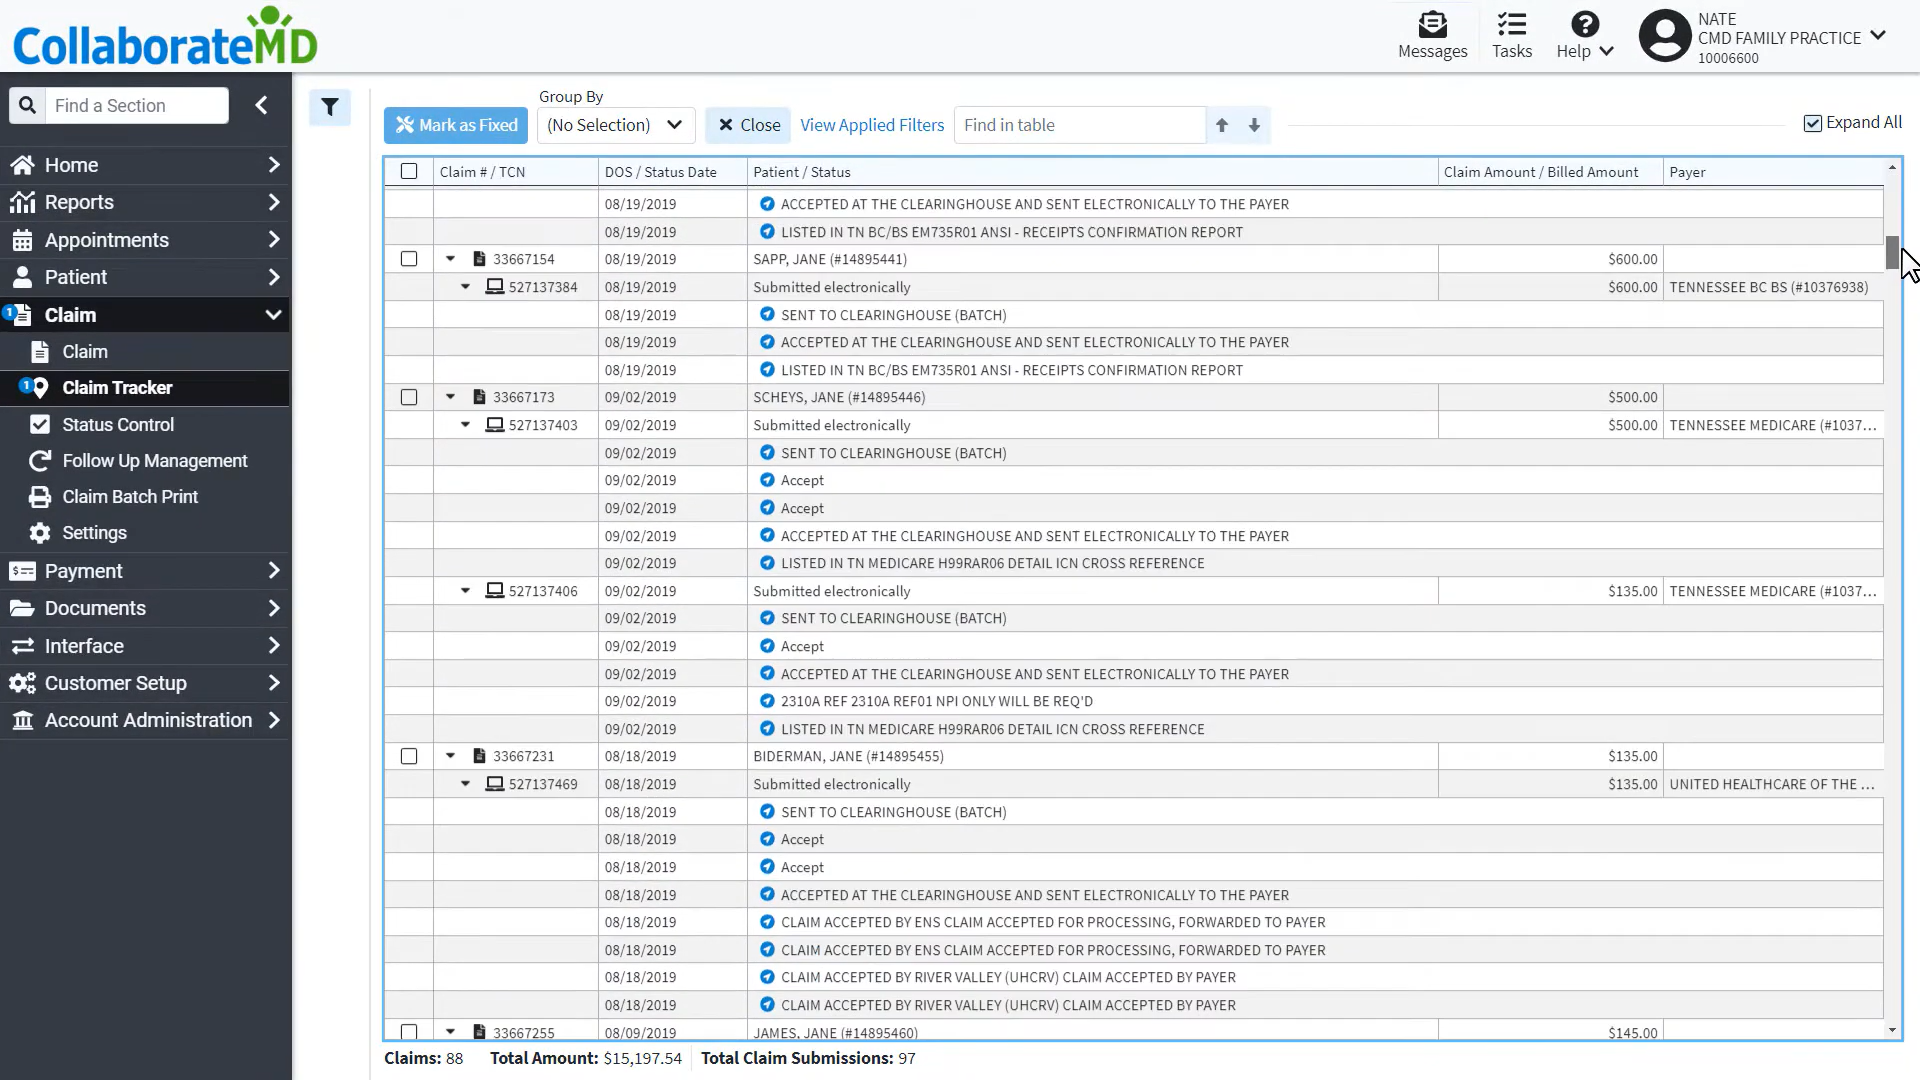The width and height of the screenshot is (1920, 1080).
Task: Collapse TCN 527137406 submission
Action: coord(465,591)
